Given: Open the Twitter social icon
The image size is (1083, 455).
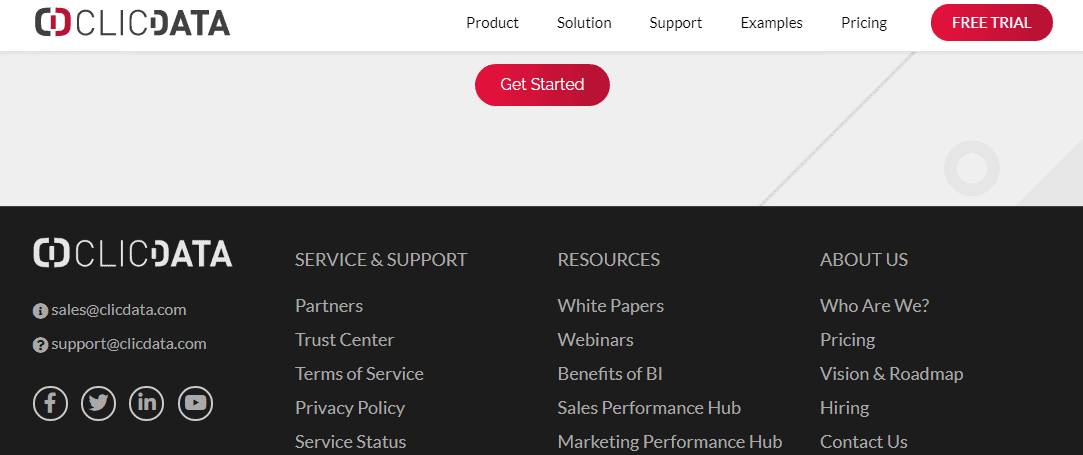Looking at the screenshot, I should 99,403.
